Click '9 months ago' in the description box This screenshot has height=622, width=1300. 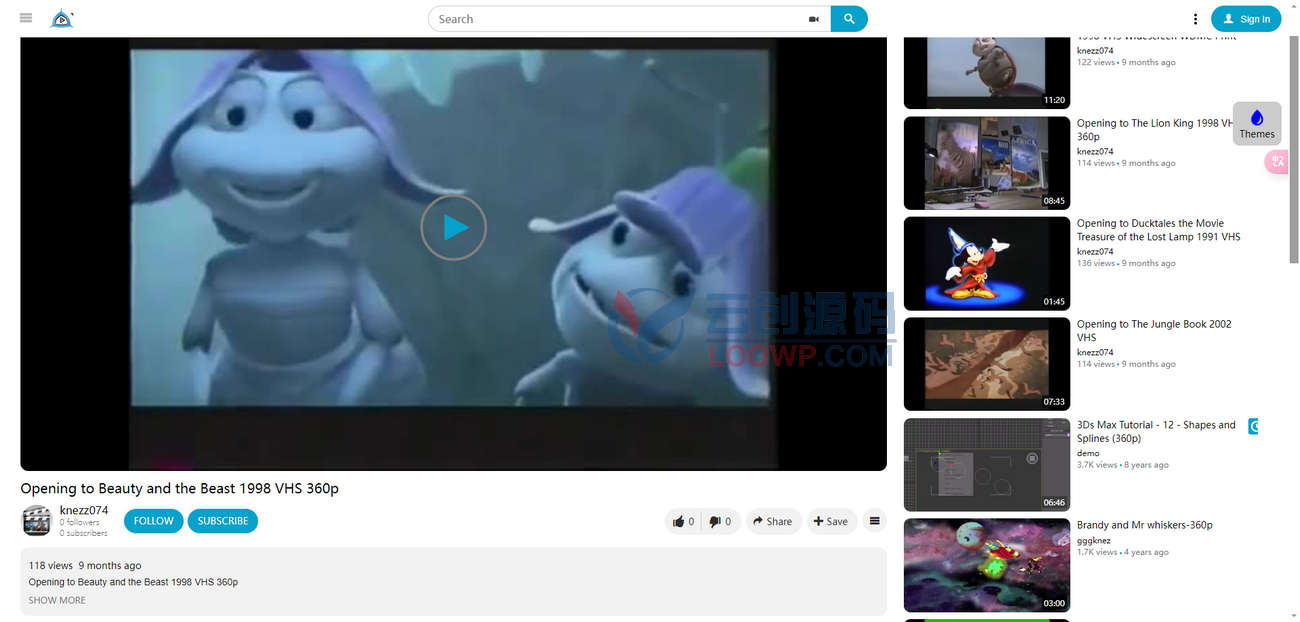click(x=110, y=565)
